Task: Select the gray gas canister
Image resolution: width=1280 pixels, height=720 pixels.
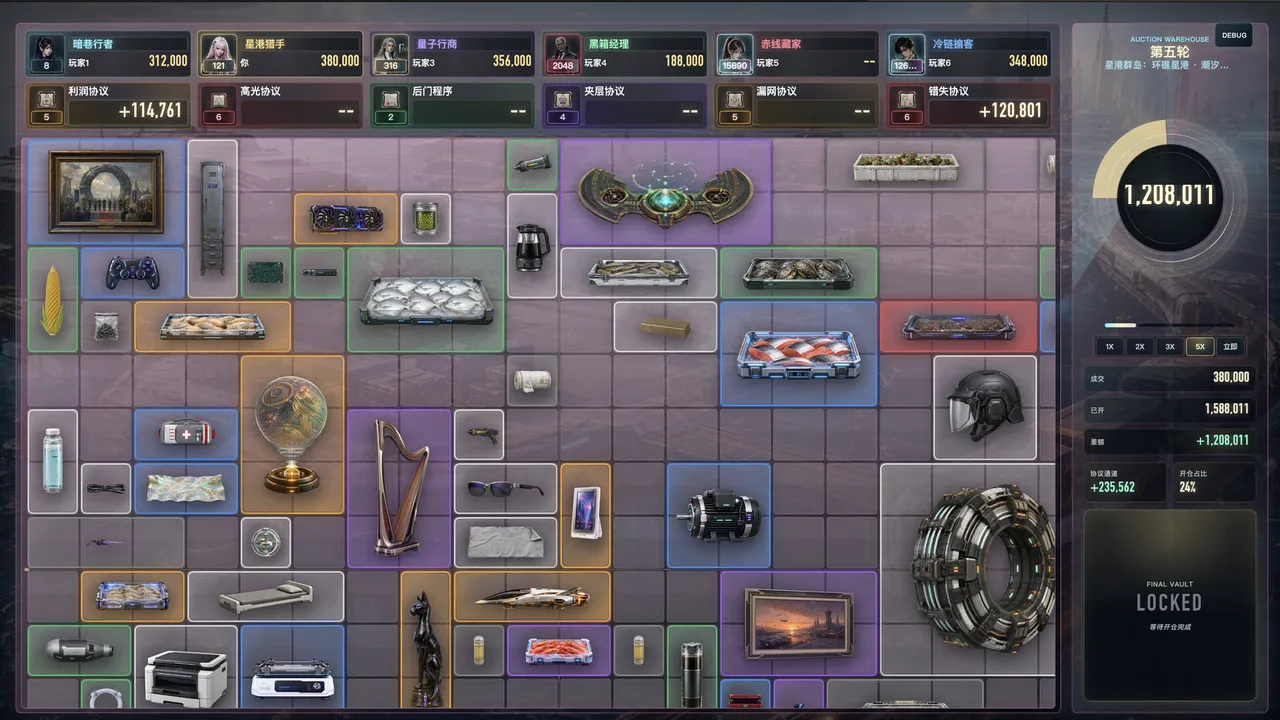Action: [x=79, y=650]
